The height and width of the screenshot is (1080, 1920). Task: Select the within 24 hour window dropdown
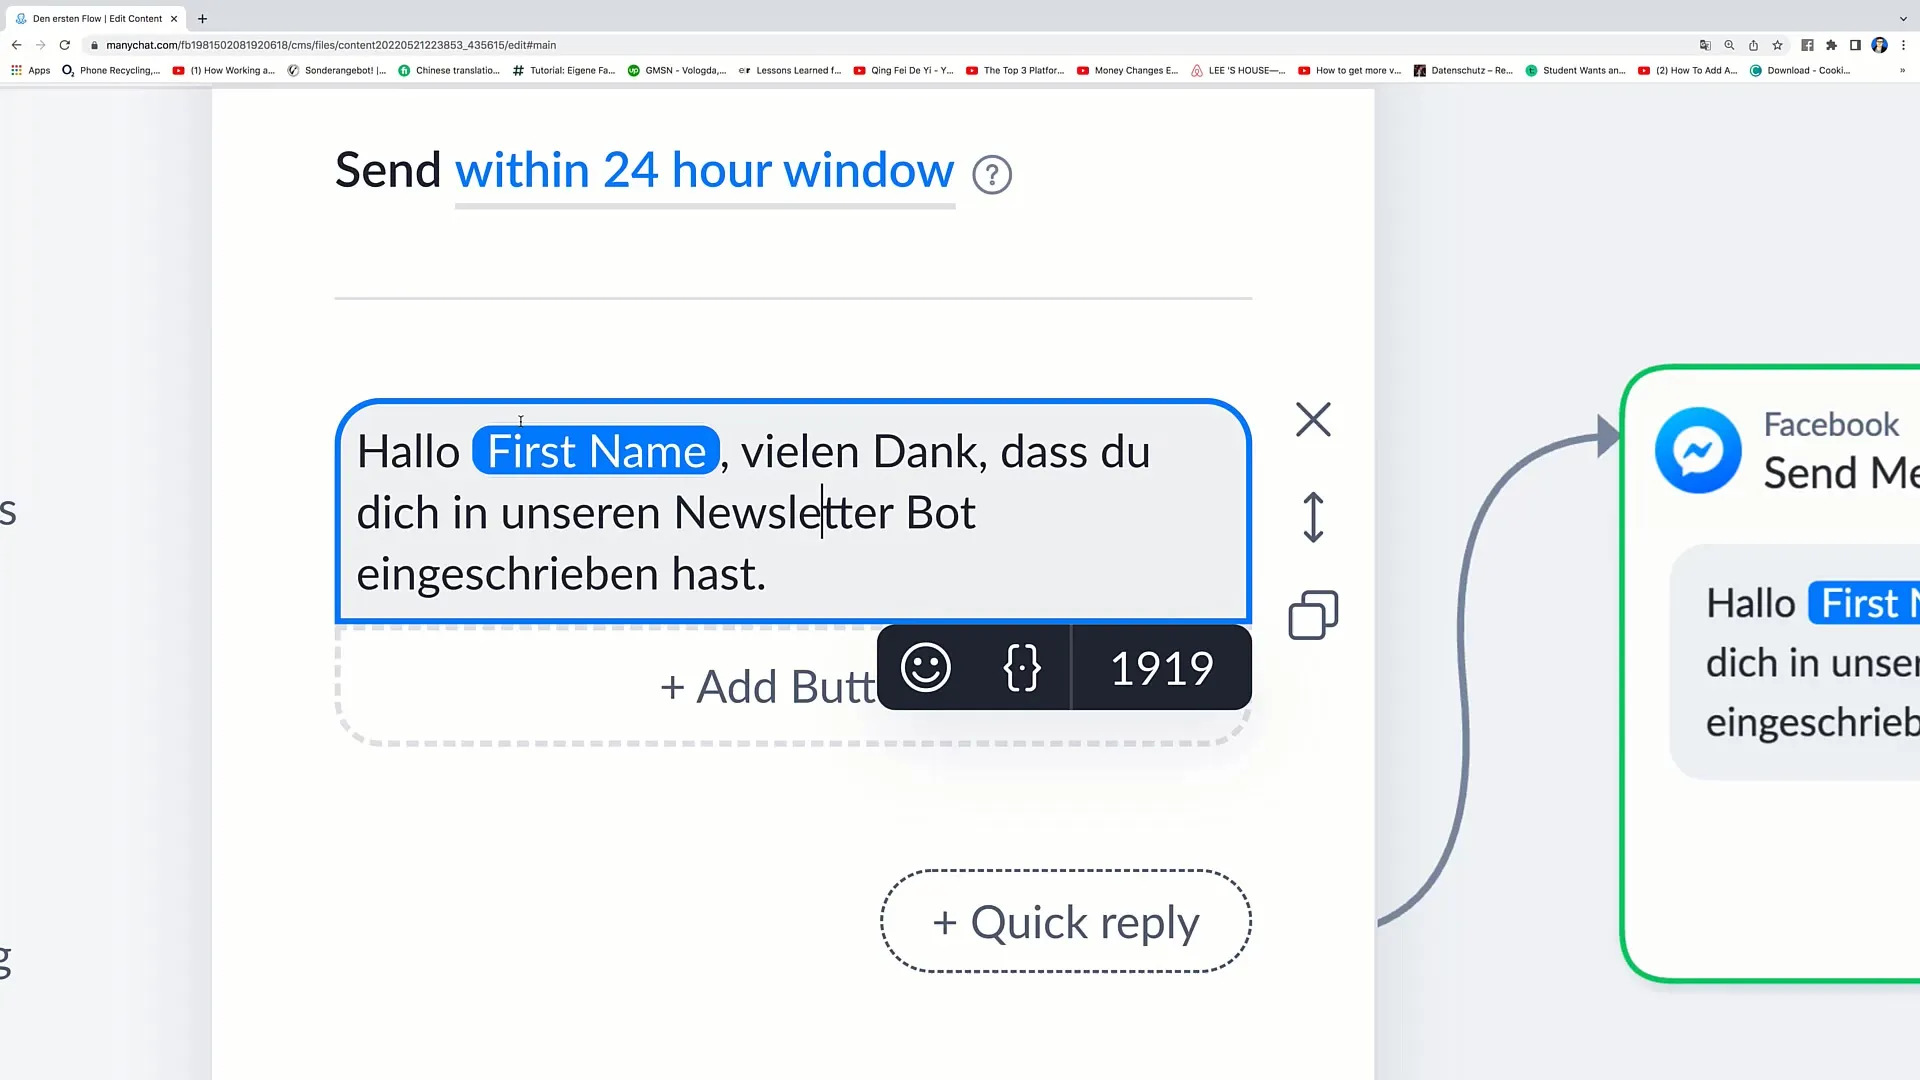(704, 169)
